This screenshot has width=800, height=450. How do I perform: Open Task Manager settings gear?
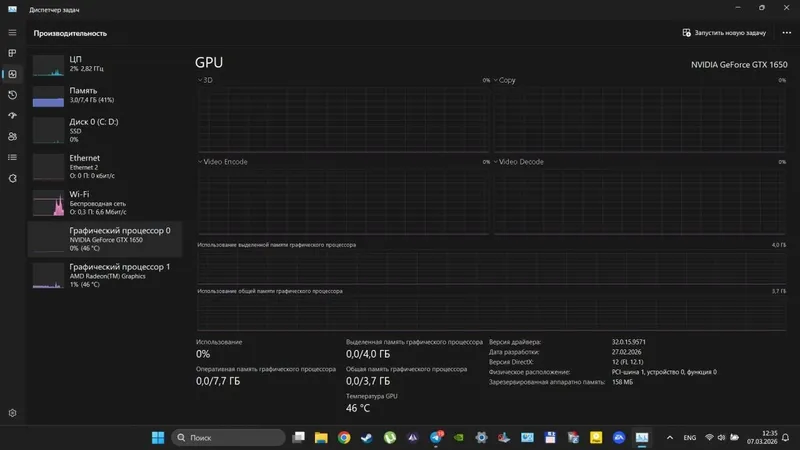click(12, 413)
